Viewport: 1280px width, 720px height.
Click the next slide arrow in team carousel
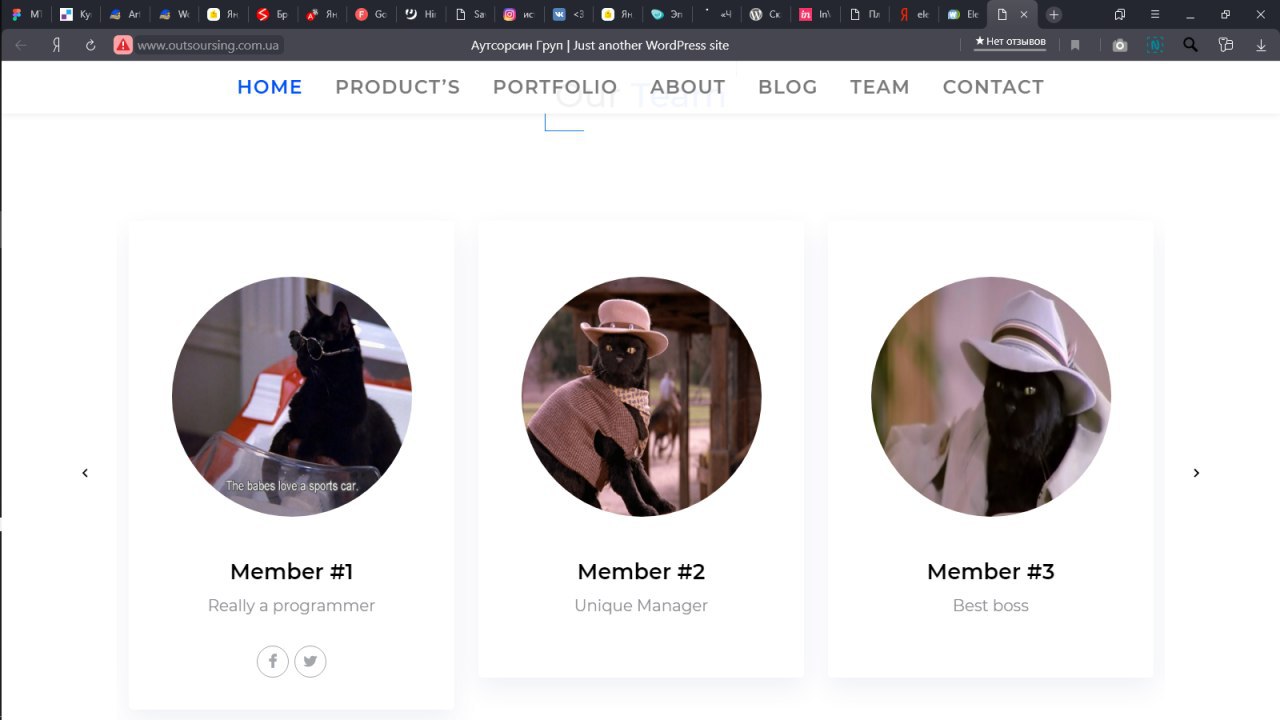pos(1196,473)
